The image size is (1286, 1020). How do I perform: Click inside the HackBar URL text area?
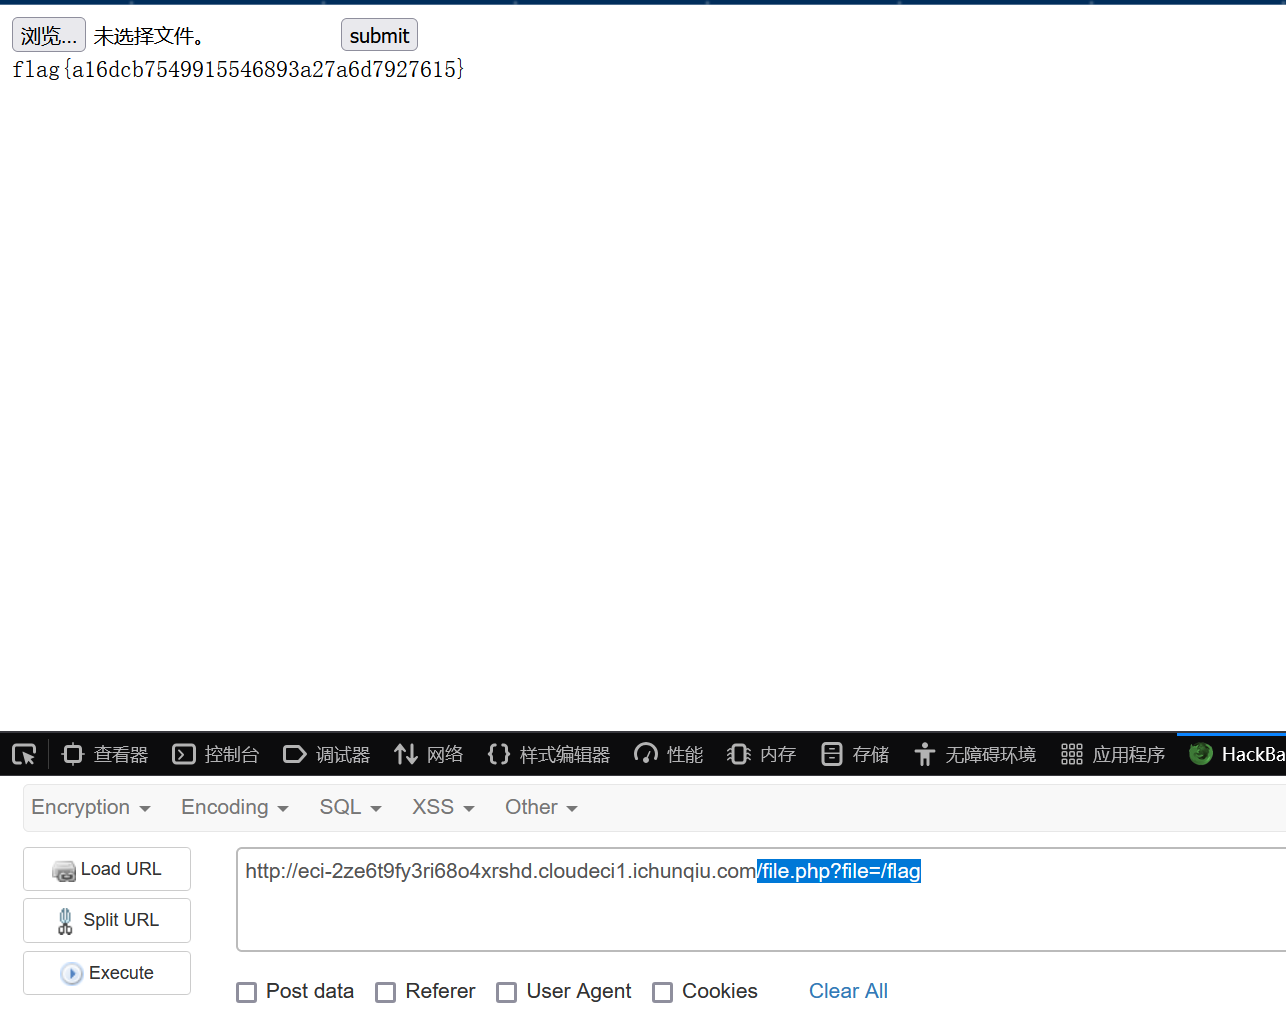click(x=762, y=899)
